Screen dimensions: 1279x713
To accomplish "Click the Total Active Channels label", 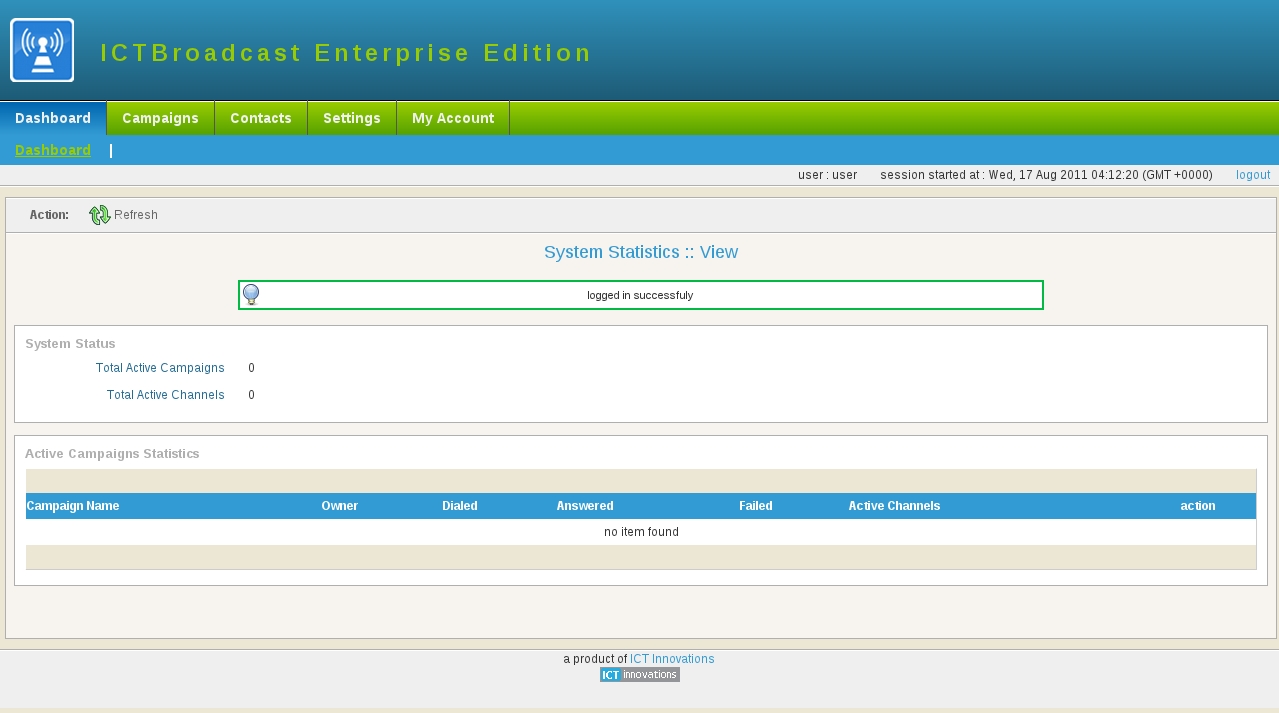I will click(166, 395).
